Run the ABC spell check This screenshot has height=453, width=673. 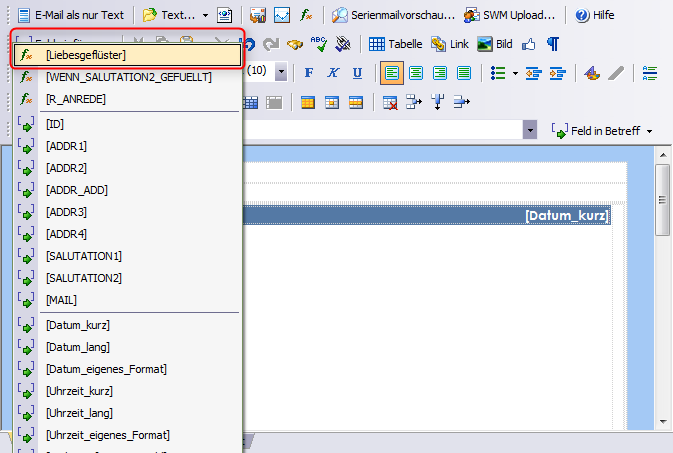click(318, 44)
